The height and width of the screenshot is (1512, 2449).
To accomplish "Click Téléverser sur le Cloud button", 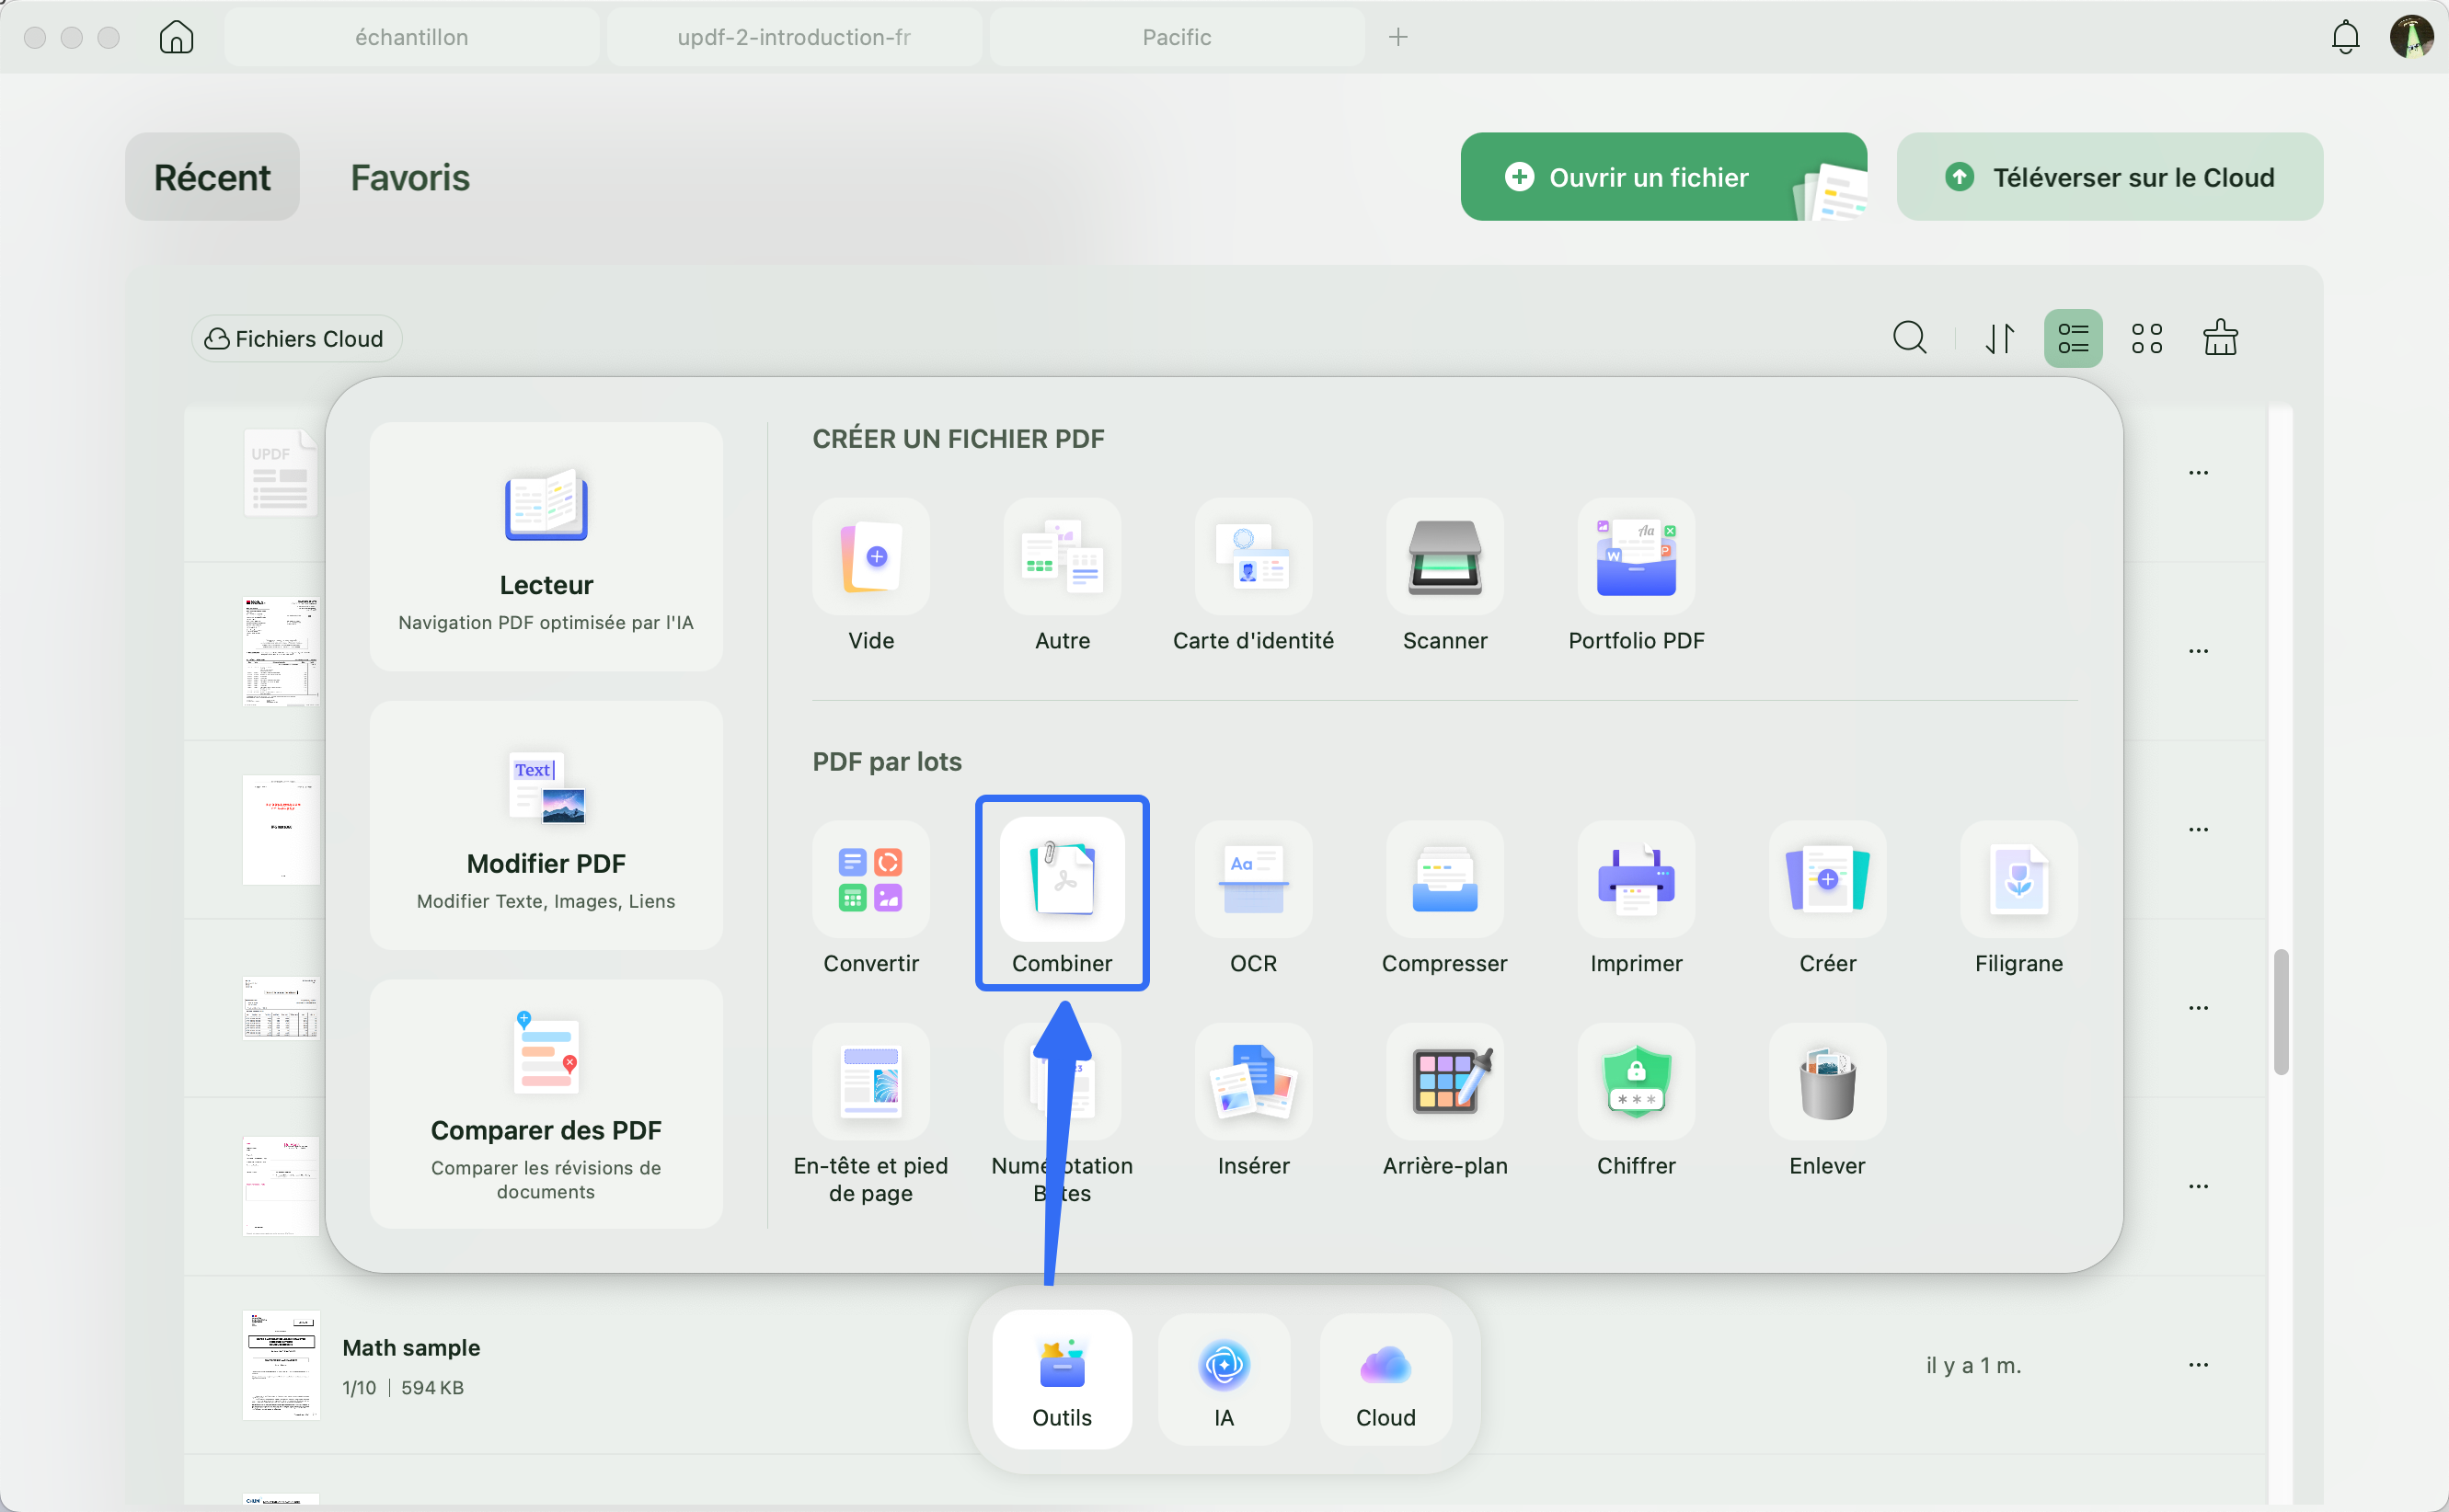I will click(x=2110, y=177).
